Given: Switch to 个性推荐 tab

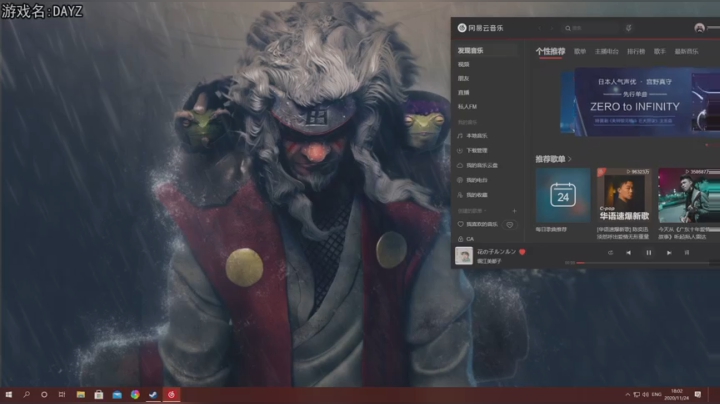Looking at the screenshot, I should pyautogui.click(x=550, y=51).
